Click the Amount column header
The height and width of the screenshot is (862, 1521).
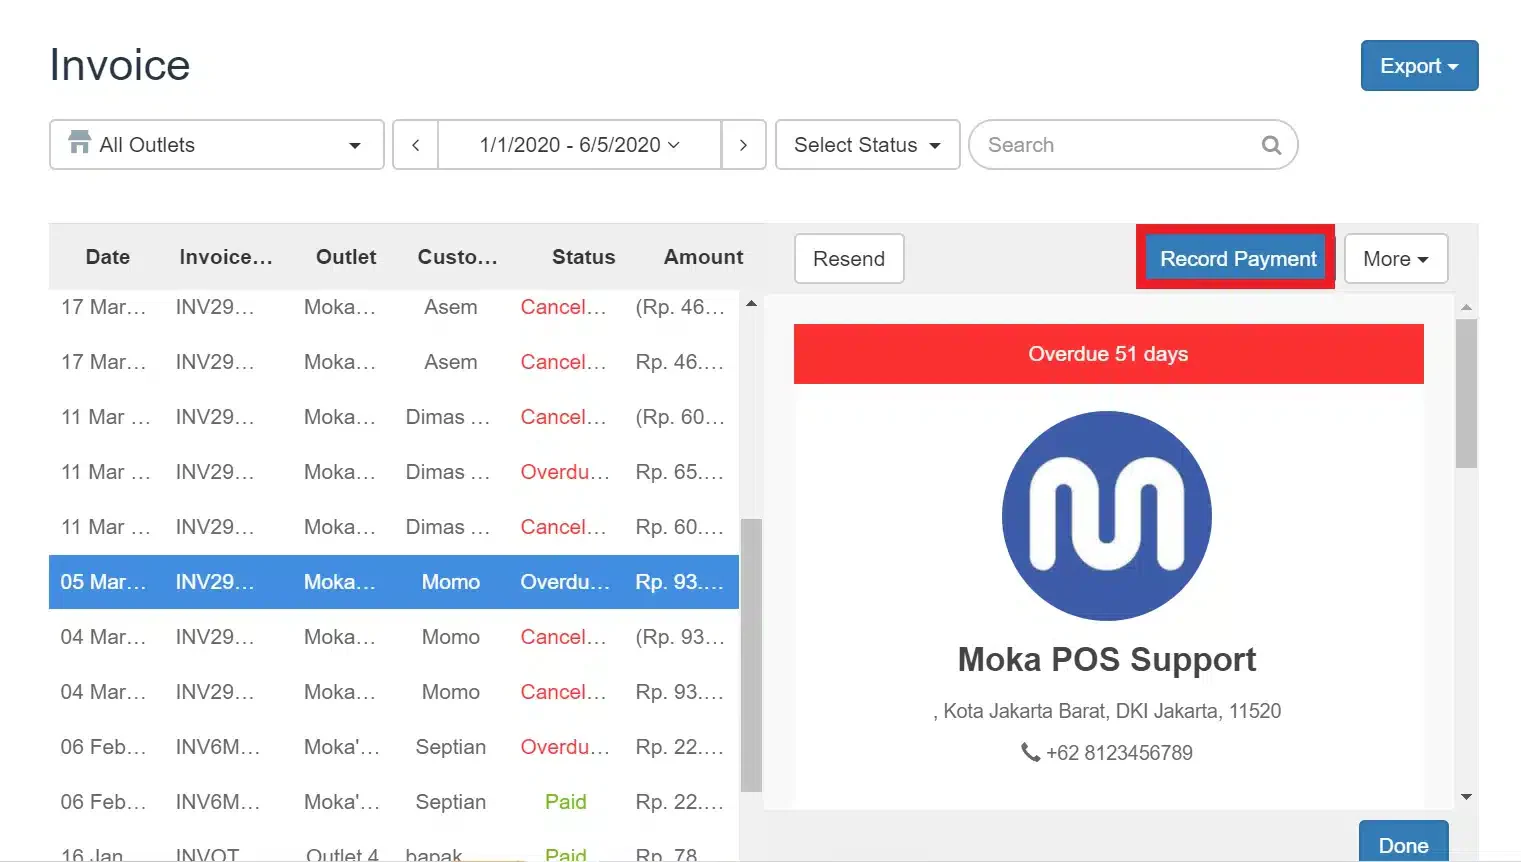point(704,257)
